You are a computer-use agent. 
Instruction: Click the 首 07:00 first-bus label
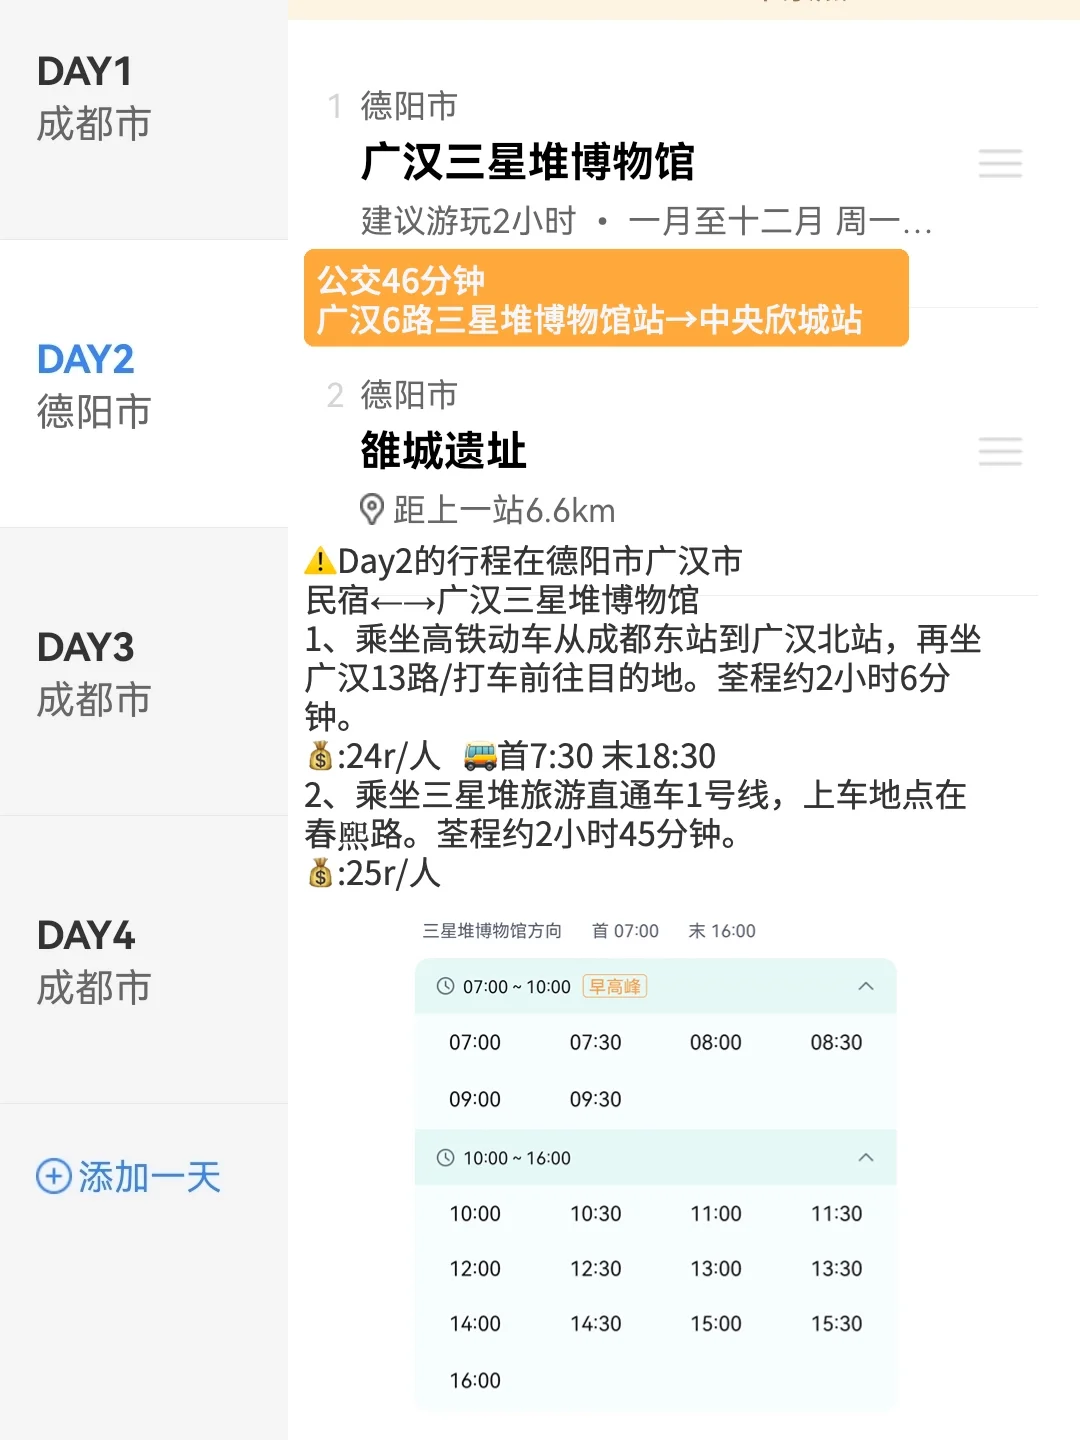pos(625,931)
